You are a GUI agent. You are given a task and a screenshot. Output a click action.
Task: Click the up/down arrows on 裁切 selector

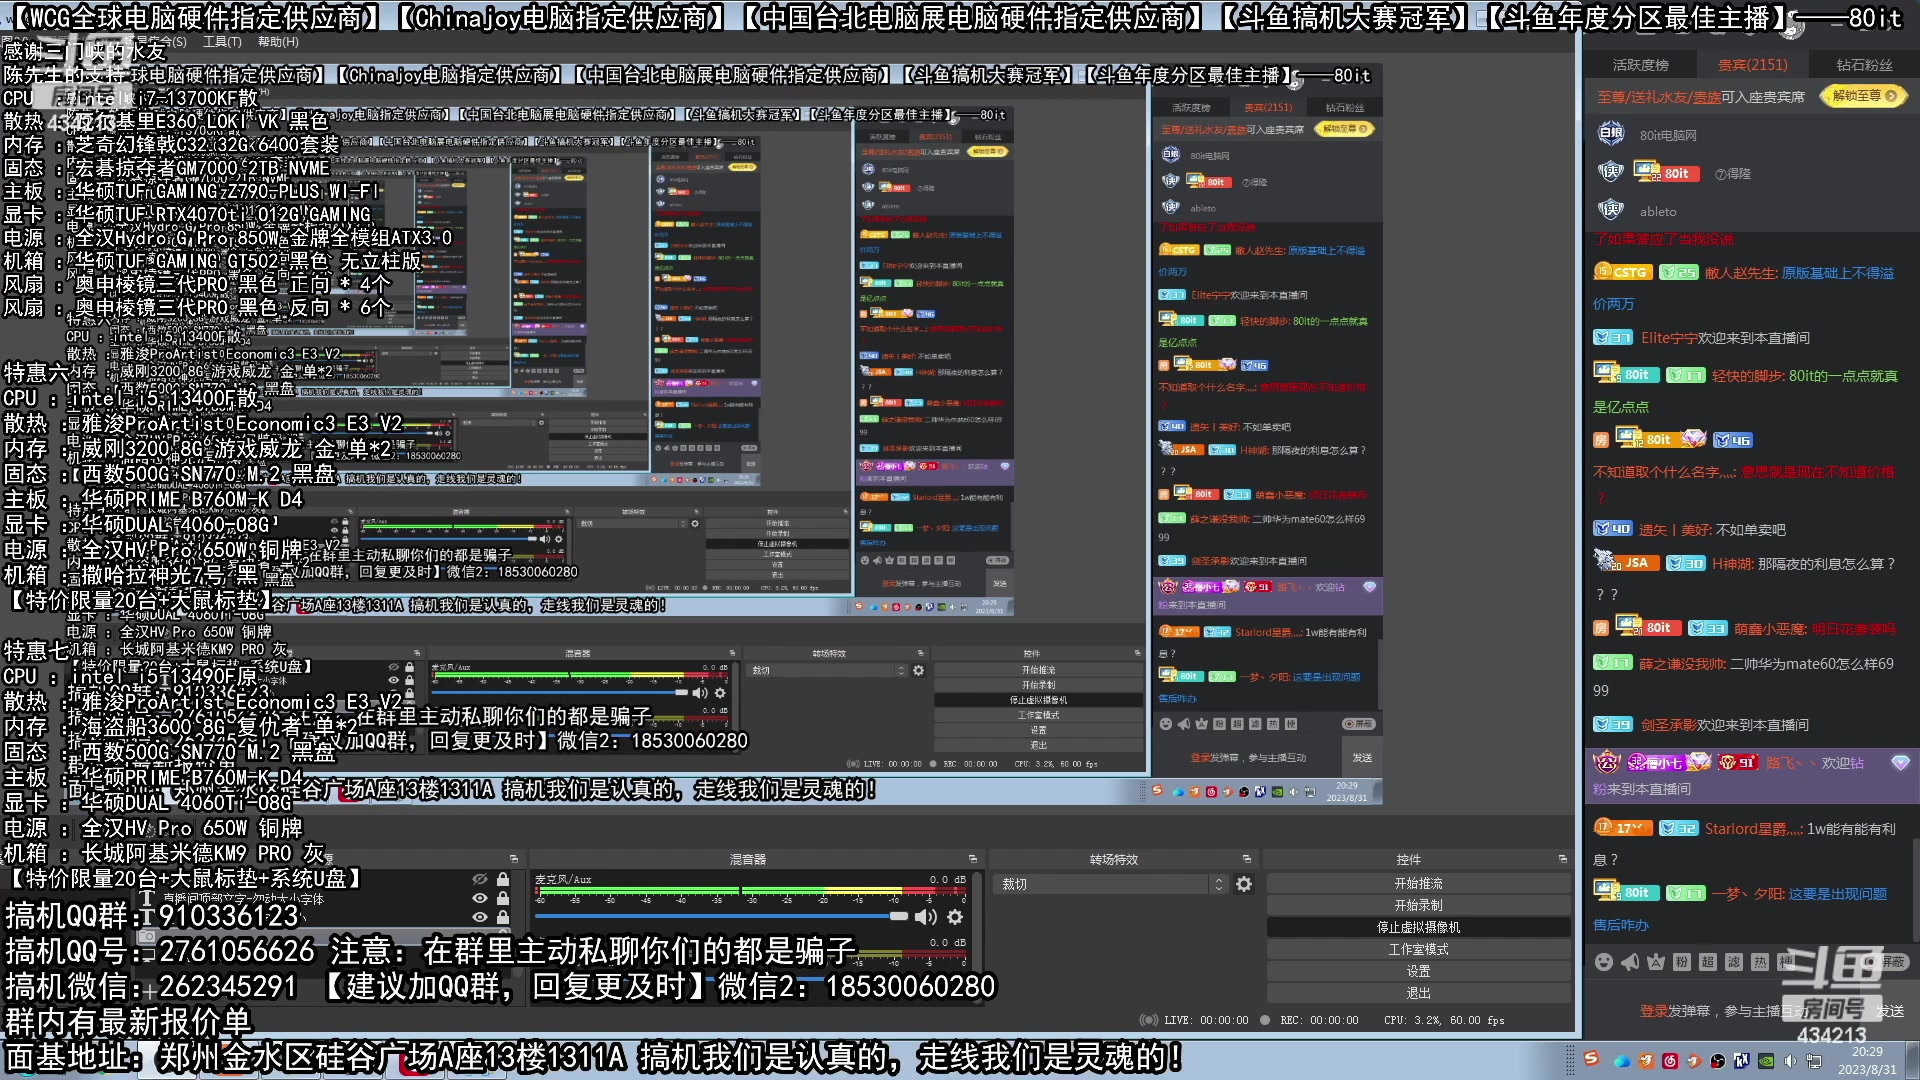click(1218, 884)
